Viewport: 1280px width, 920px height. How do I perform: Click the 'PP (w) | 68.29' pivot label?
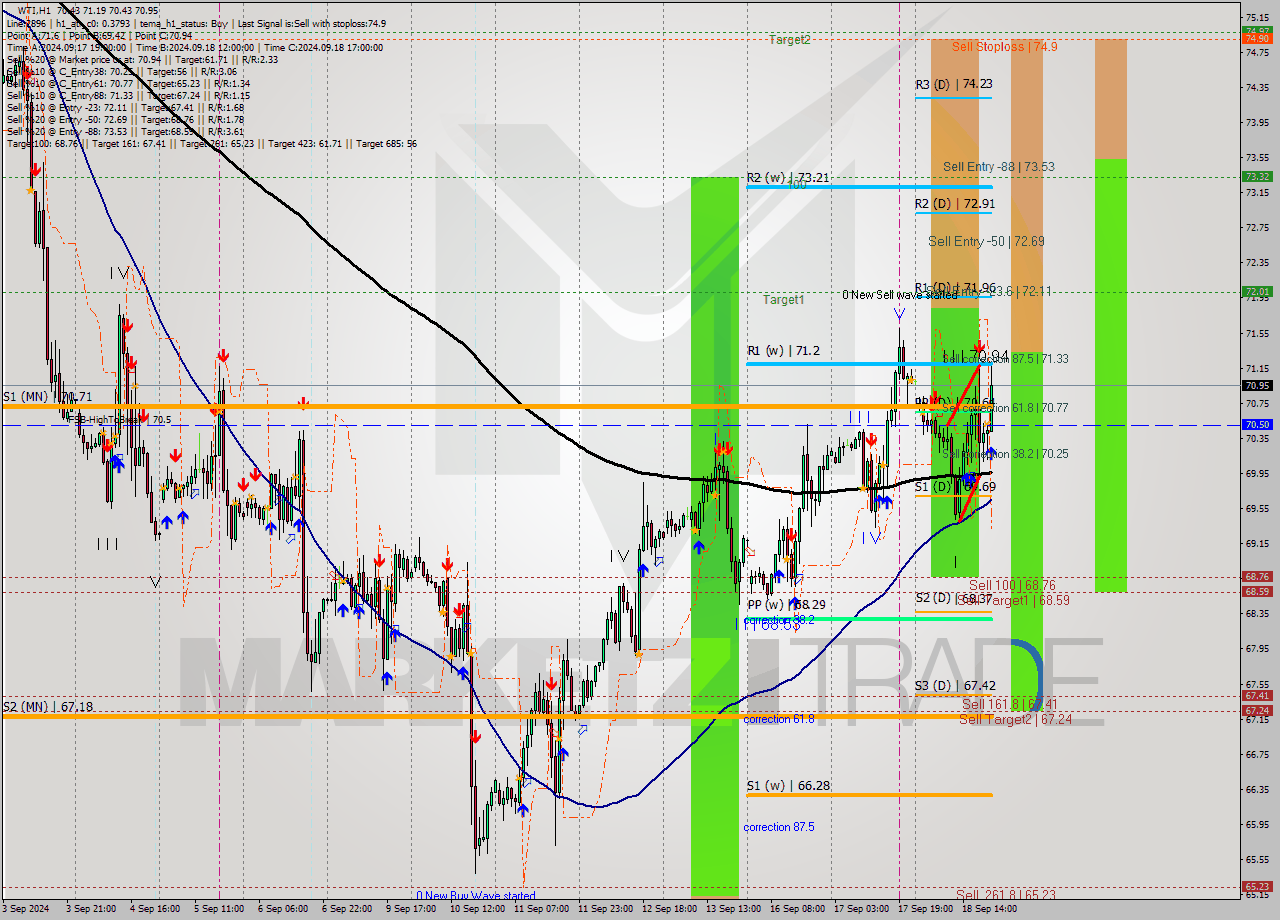[786, 605]
